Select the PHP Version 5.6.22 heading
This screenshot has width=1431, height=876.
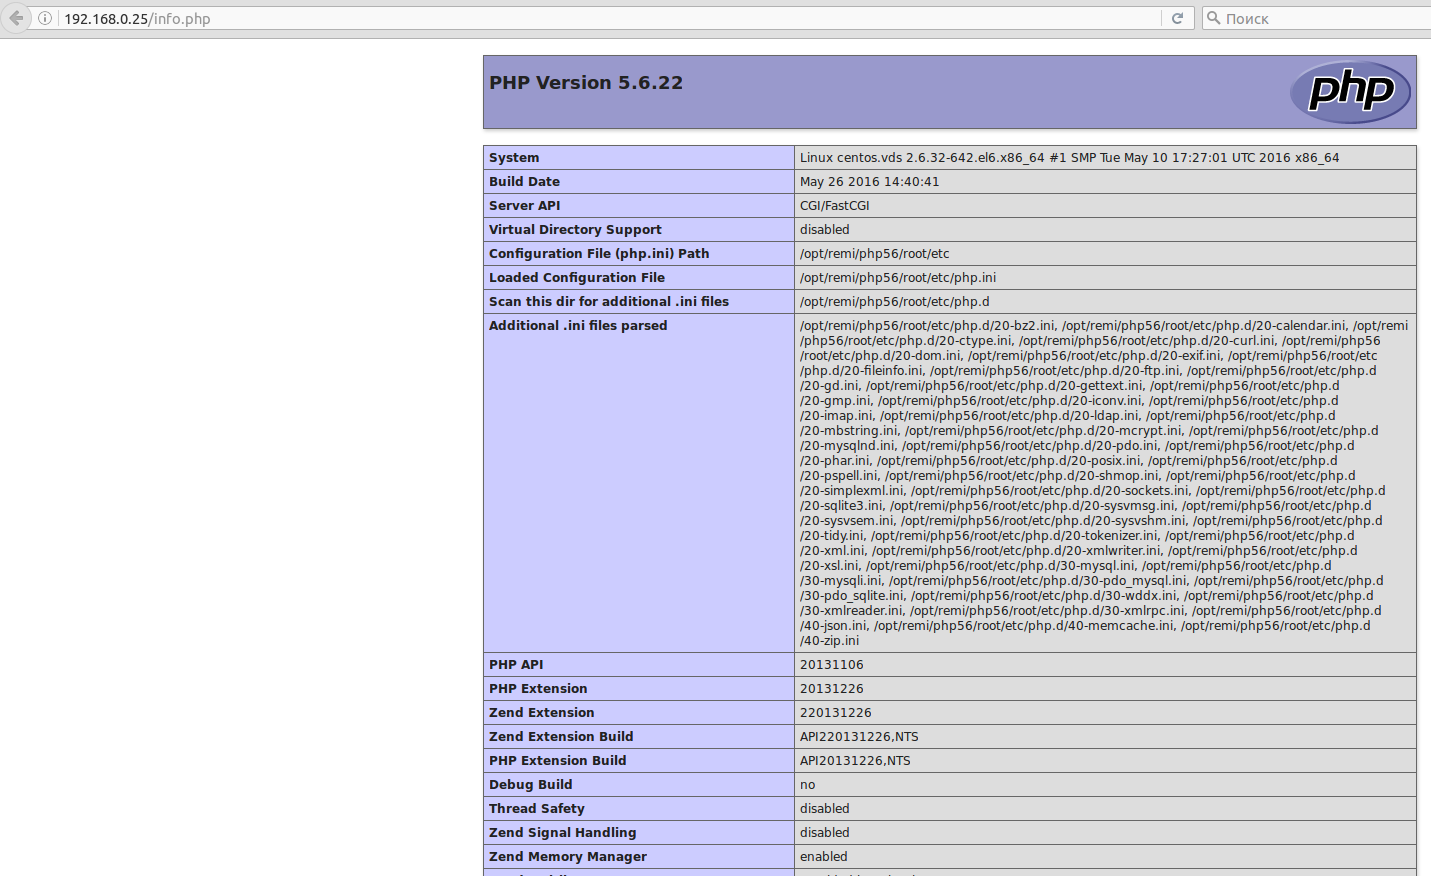[586, 83]
